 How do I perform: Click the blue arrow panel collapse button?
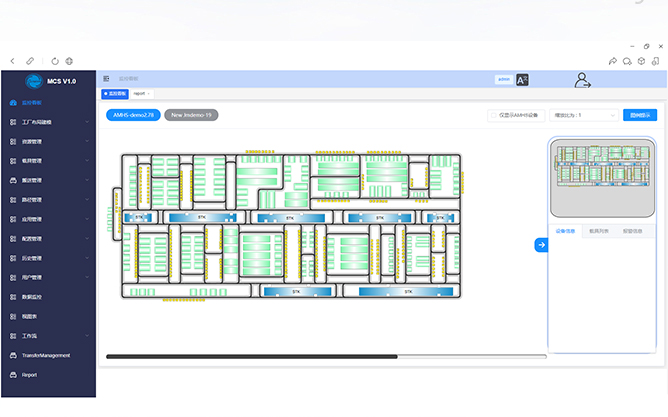(x=541, y=245)
